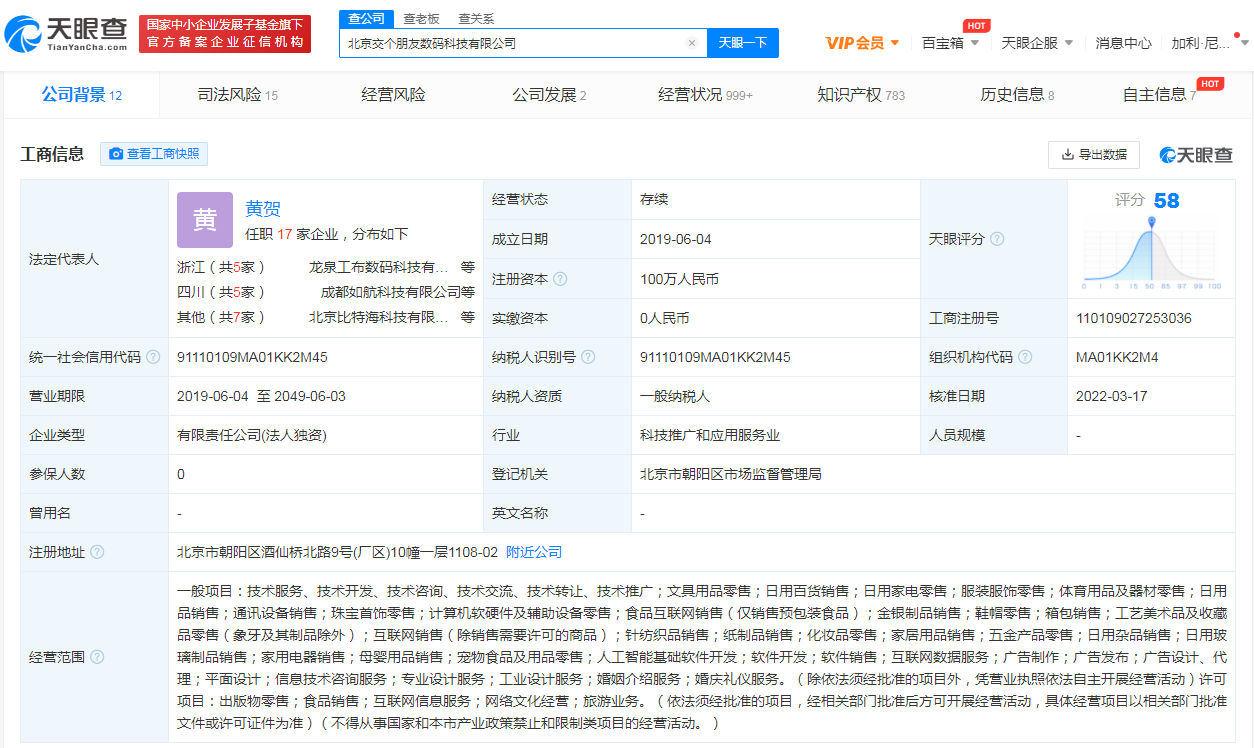
Task: Click the help icon next to 组织机构代码
Action: [x=1025, y=357]
